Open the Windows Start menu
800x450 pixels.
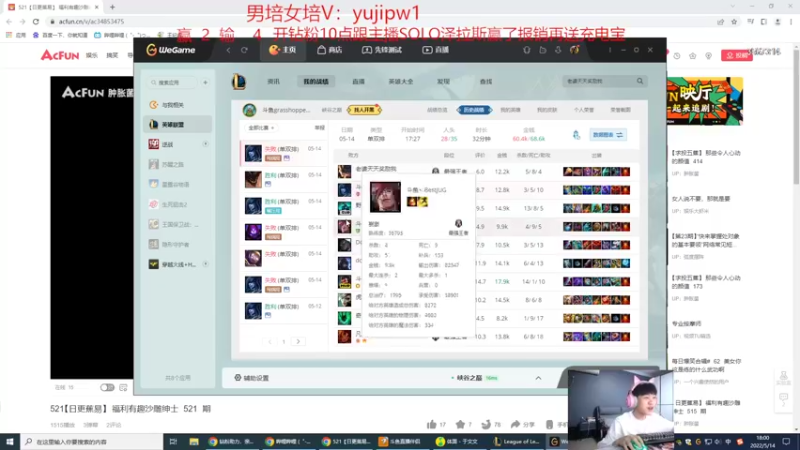[10, 442]
